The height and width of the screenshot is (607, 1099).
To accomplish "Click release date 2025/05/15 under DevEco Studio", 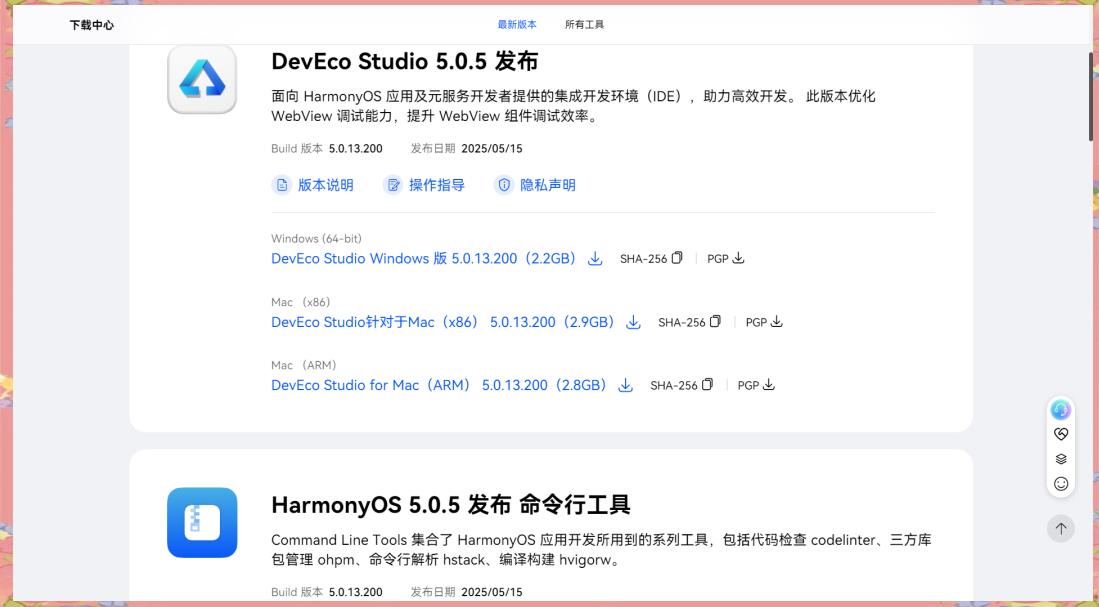I will pyautogui.click(x=492, y=149).
